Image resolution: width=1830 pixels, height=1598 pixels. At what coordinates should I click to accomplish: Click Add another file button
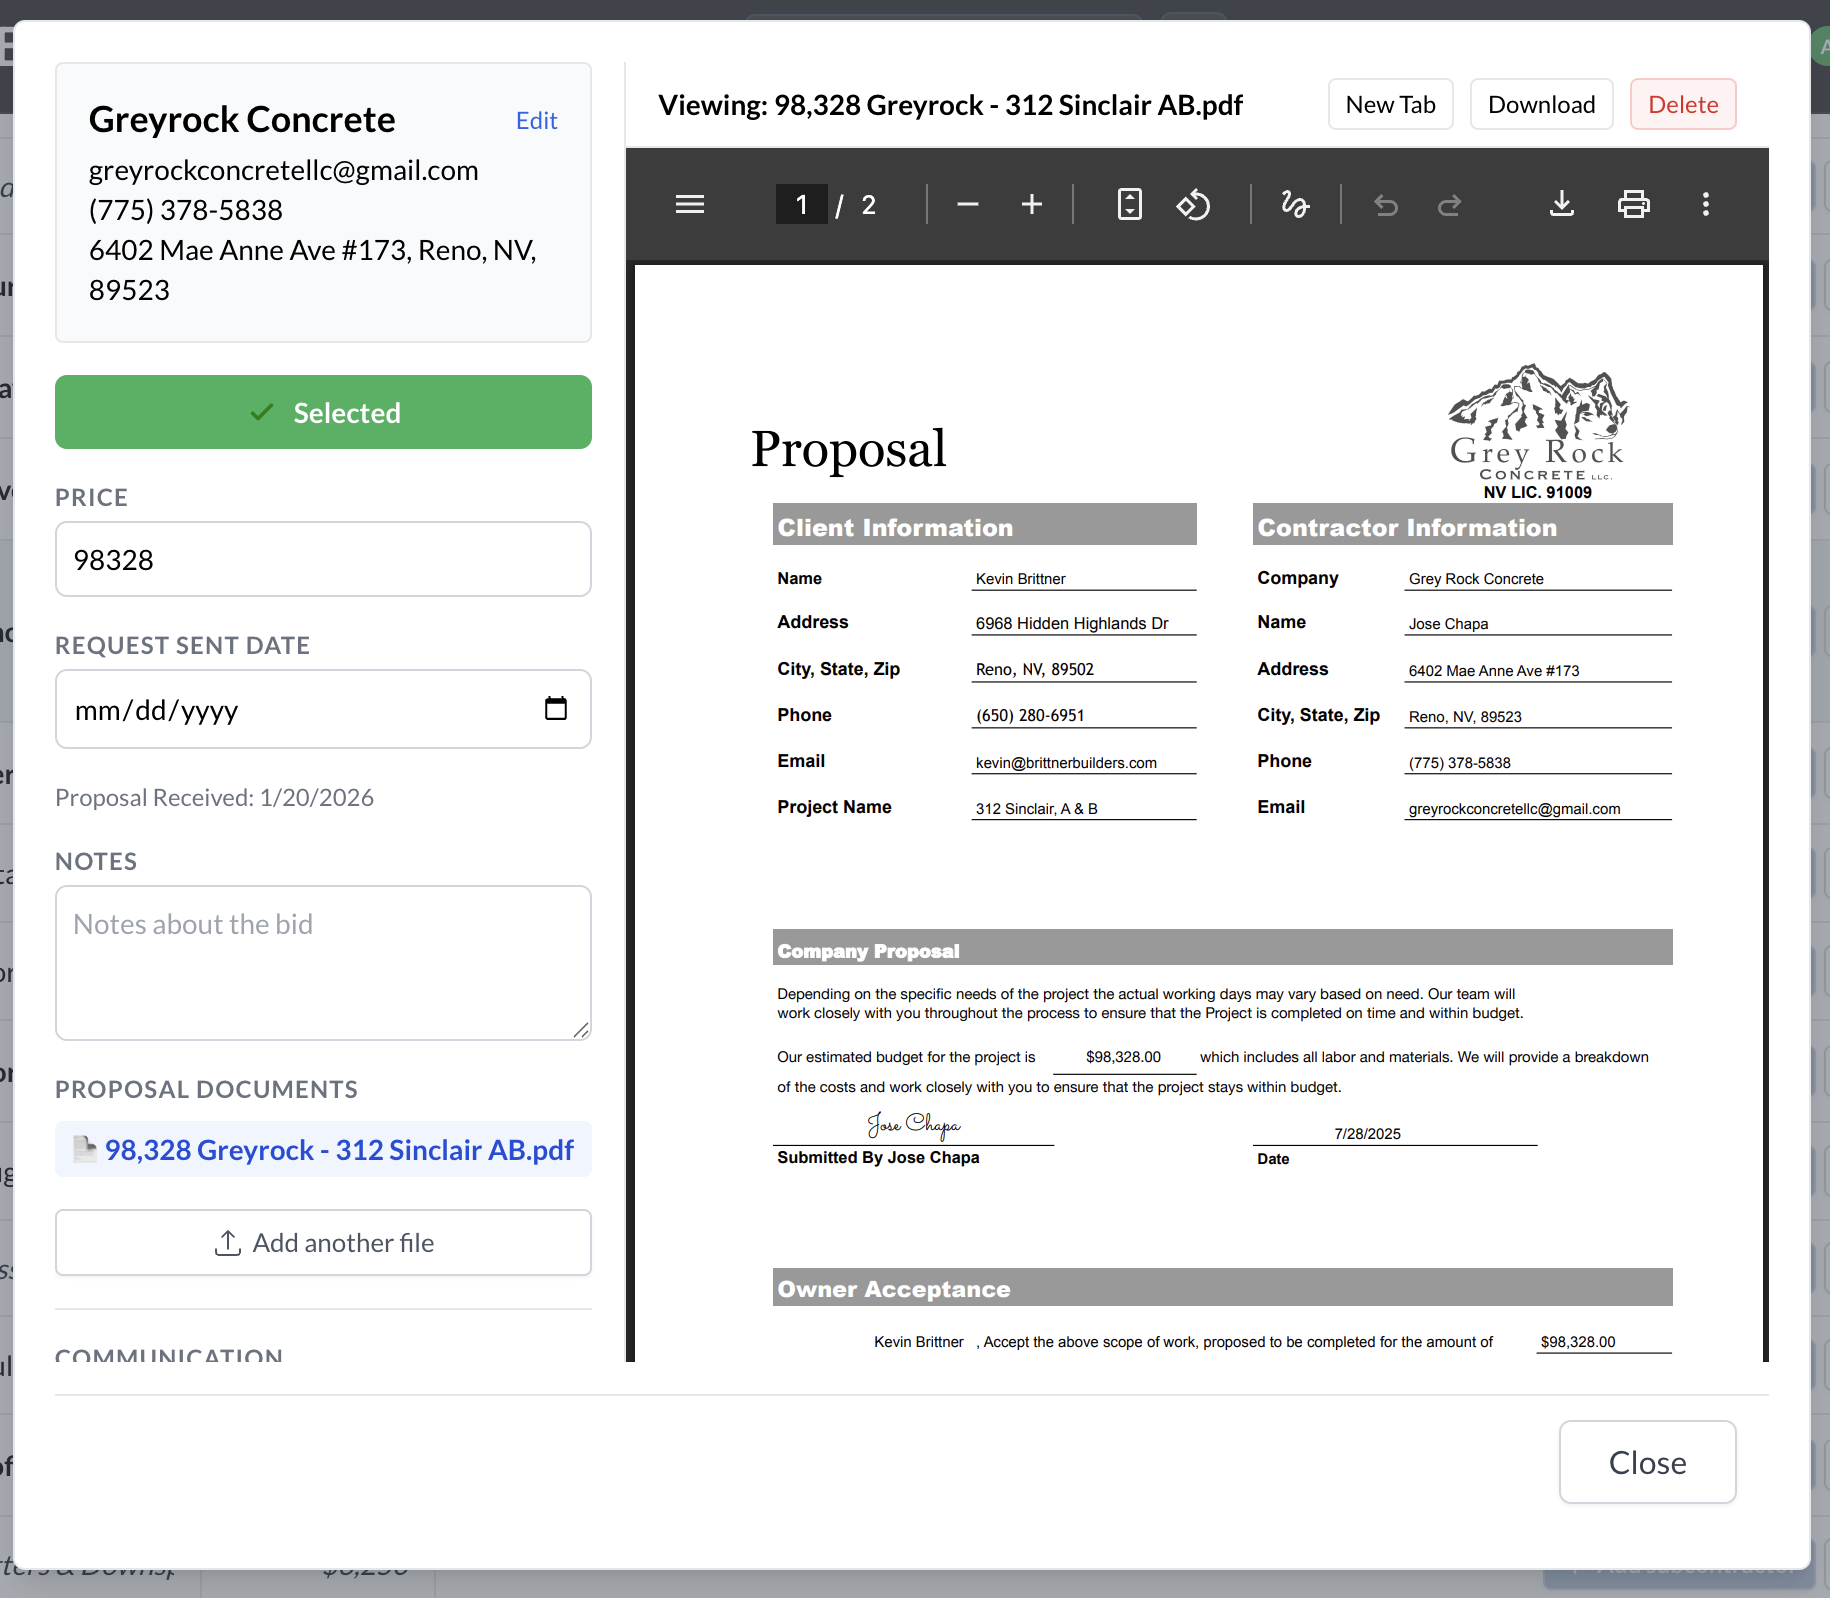coord(323,1243)
